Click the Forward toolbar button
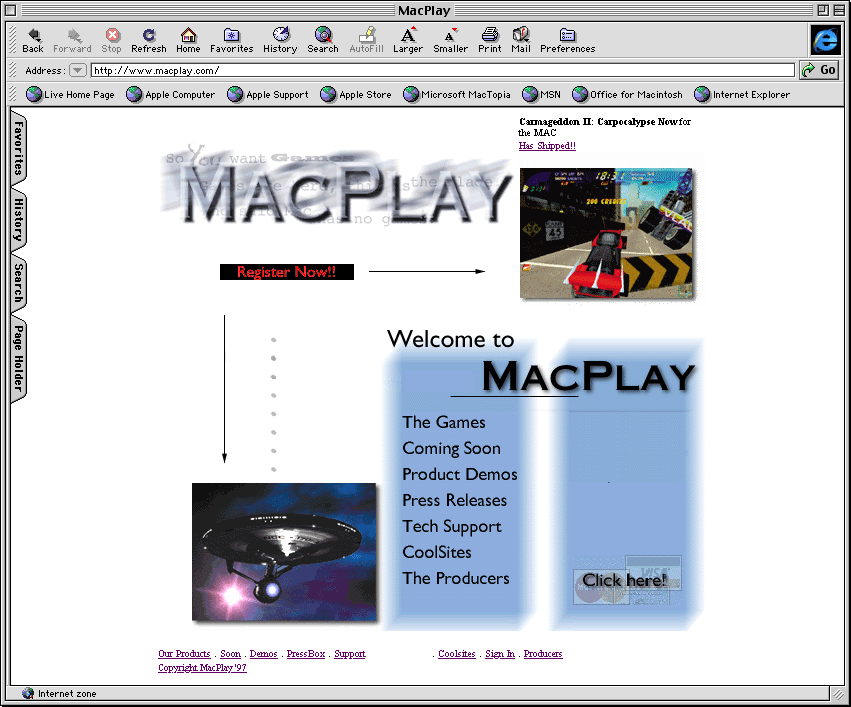851x707 pixels. tap(72, 41)
